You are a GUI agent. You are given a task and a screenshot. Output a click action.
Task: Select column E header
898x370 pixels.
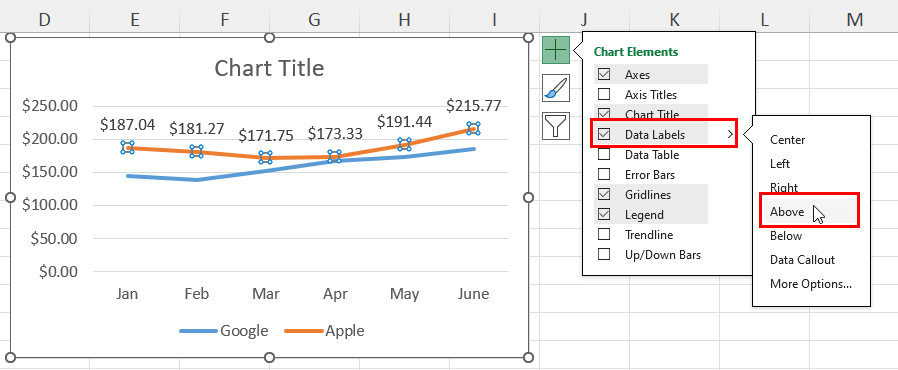point(135,19)
